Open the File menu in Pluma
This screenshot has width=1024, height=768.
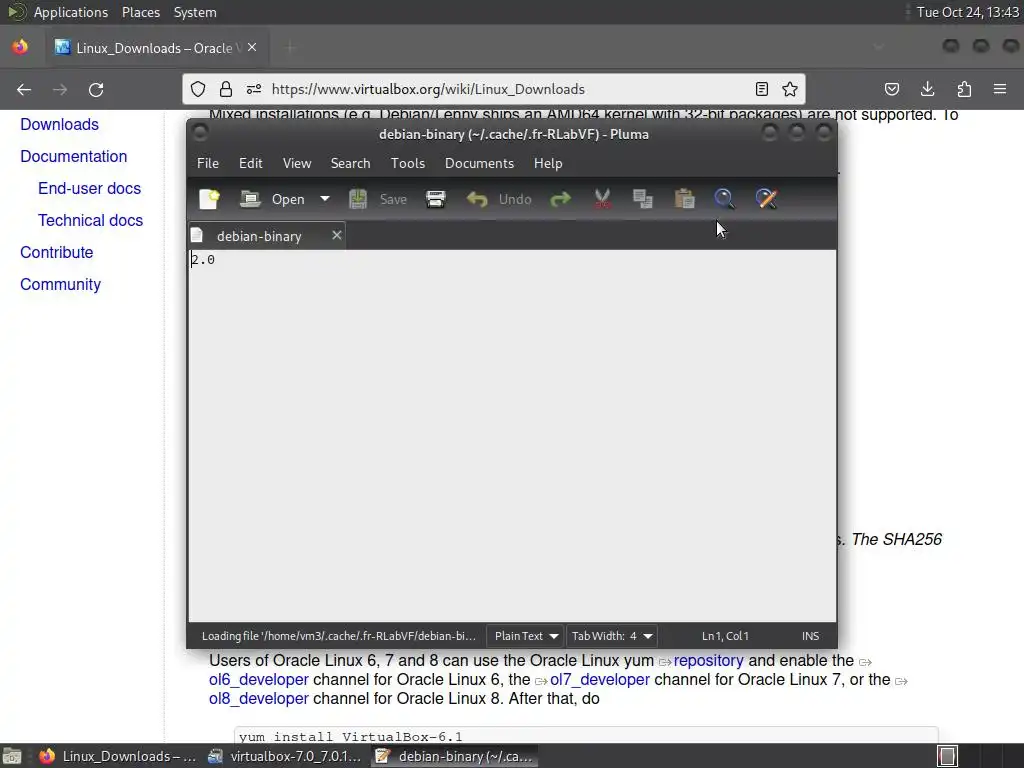tap(208, 163)
